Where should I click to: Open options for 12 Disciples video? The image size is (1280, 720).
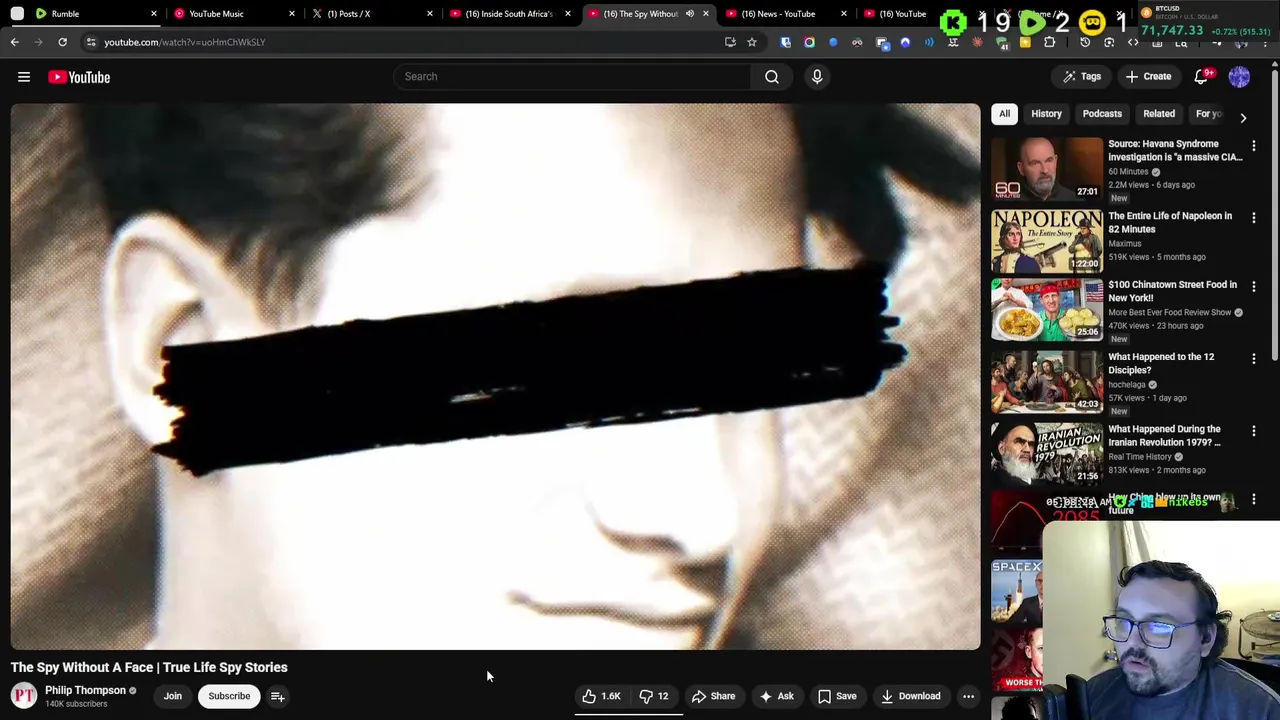tap(1254, 359)
